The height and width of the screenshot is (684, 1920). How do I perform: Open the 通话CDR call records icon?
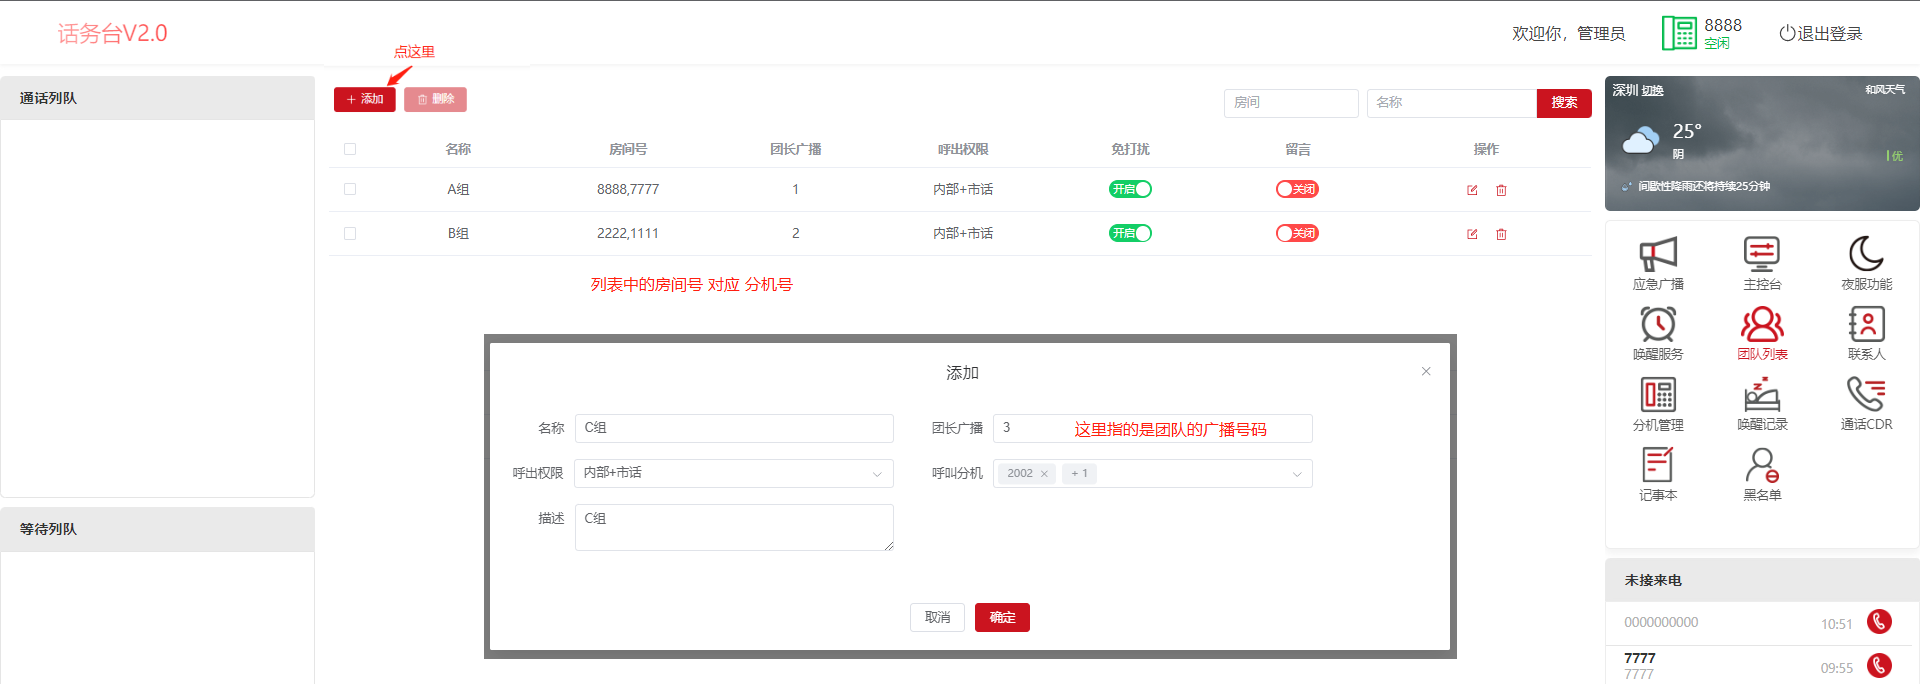[1866, 403]
